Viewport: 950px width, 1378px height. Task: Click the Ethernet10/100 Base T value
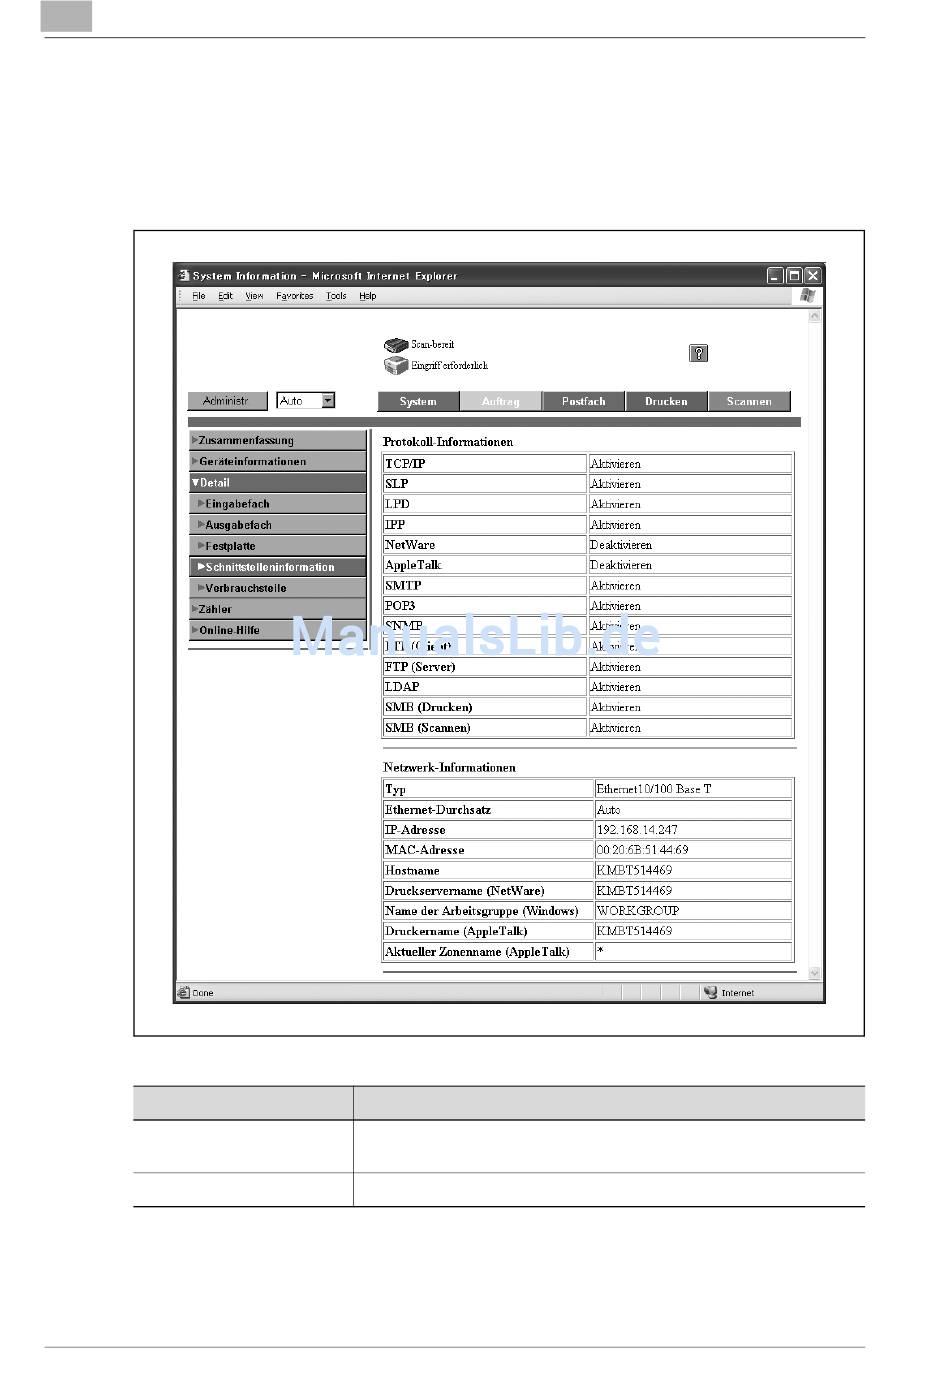coord(654,789)
